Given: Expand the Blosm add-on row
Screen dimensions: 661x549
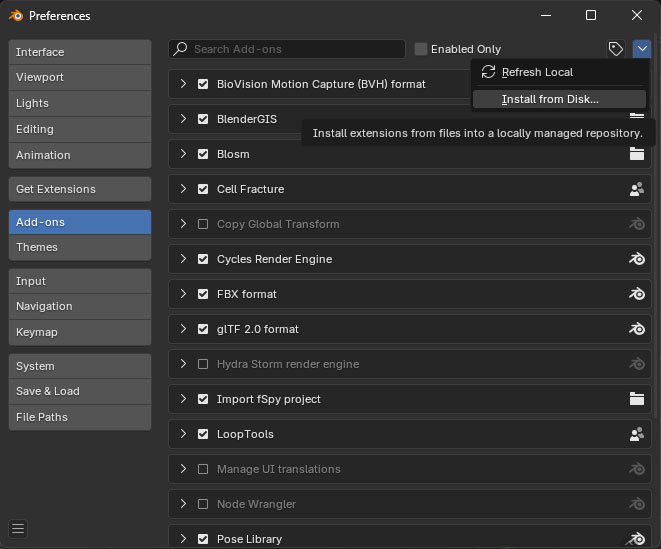Looking at the screenshot, I should 183,153.
